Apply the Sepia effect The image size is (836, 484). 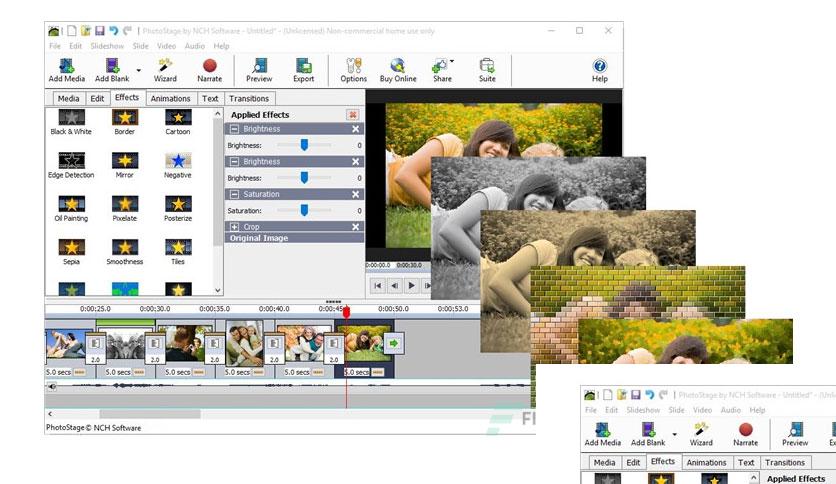click(x=70, y=247)
